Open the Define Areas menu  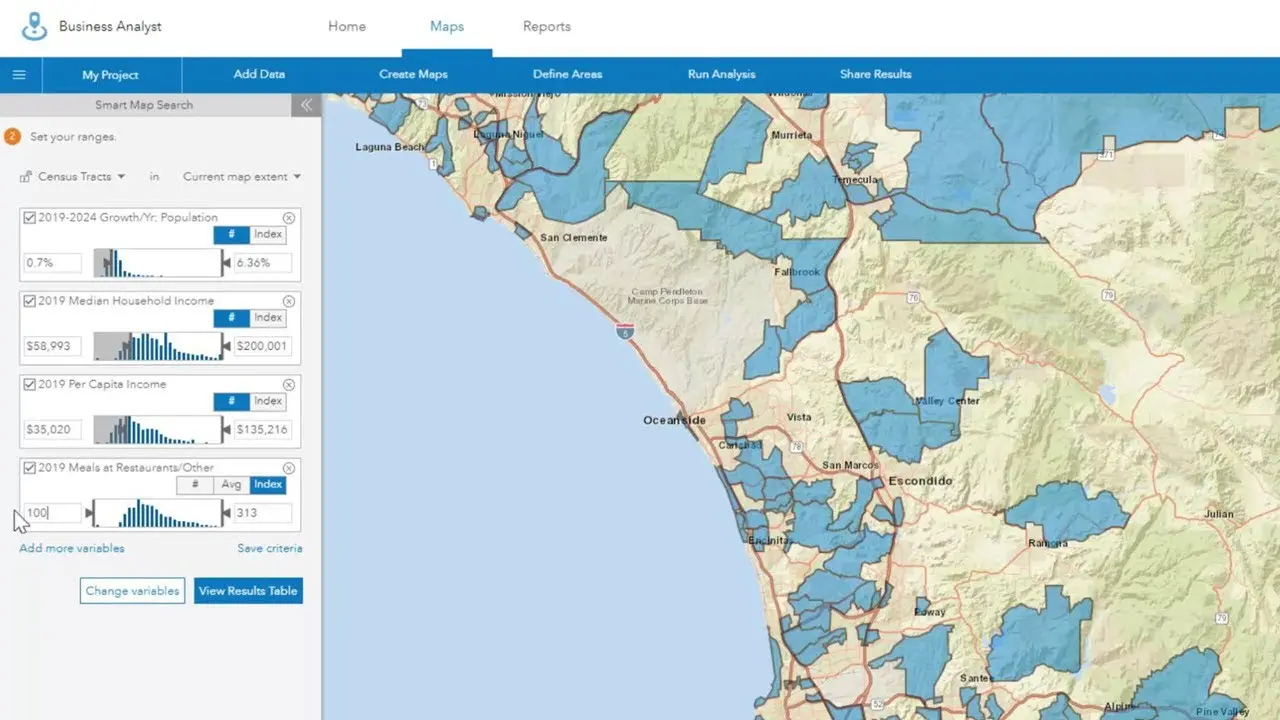[x=567, y=74]
